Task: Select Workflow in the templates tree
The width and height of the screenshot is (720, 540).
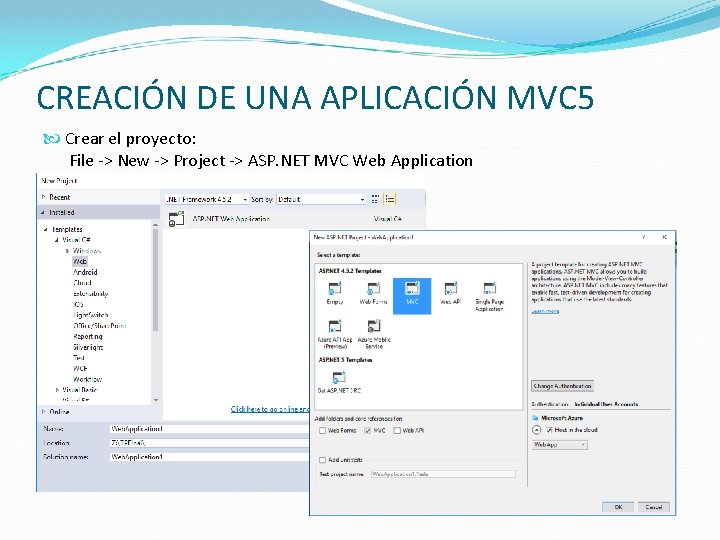Action: [x=87, y=379]
